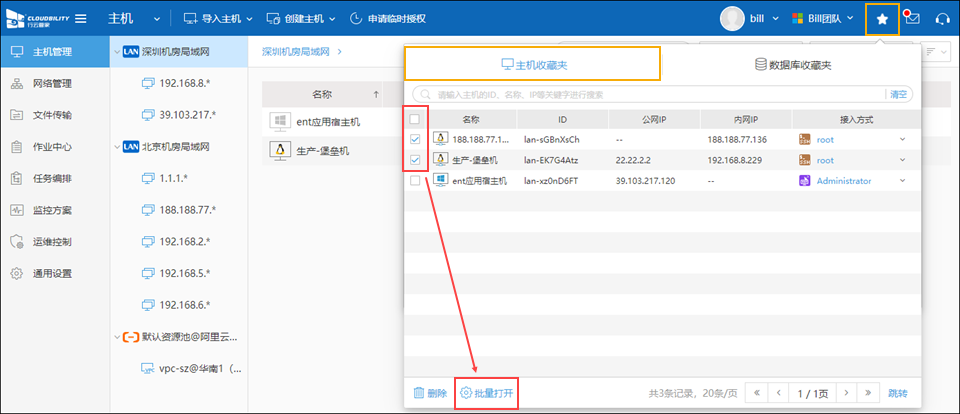Check the ent应用宿主机 favorite checkbox

[415, 181]
